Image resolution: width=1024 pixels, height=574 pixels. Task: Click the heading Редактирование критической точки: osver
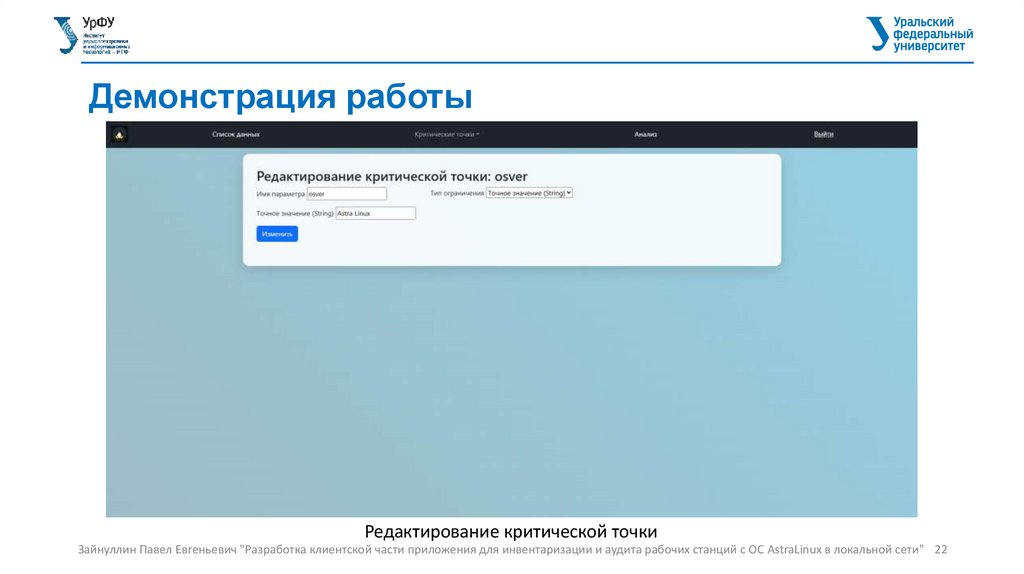(392, 176)
